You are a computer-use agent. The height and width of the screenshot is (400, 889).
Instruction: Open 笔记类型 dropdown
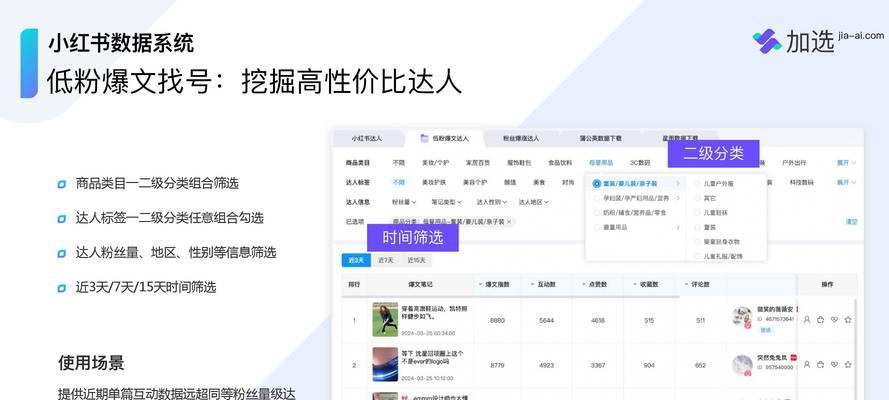coord(446,202)
